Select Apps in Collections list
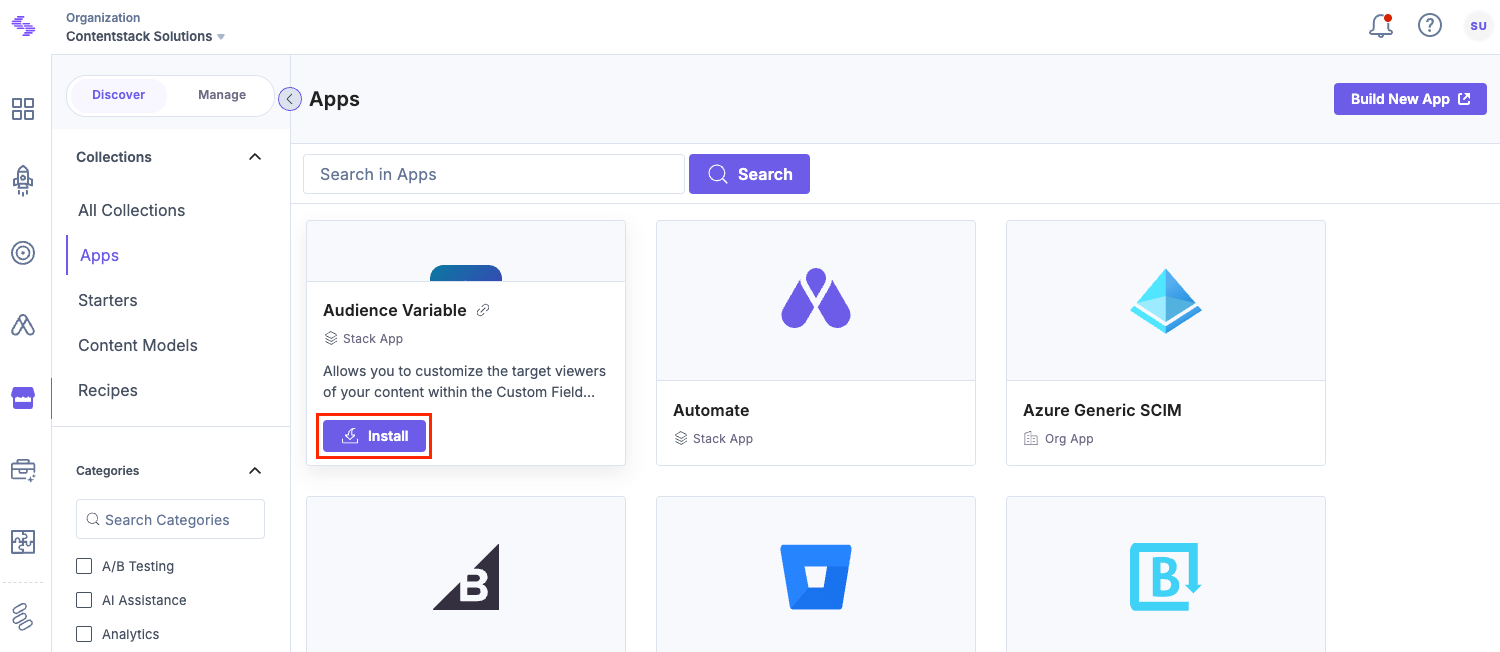1500x652 pixels. coord(100,255)
